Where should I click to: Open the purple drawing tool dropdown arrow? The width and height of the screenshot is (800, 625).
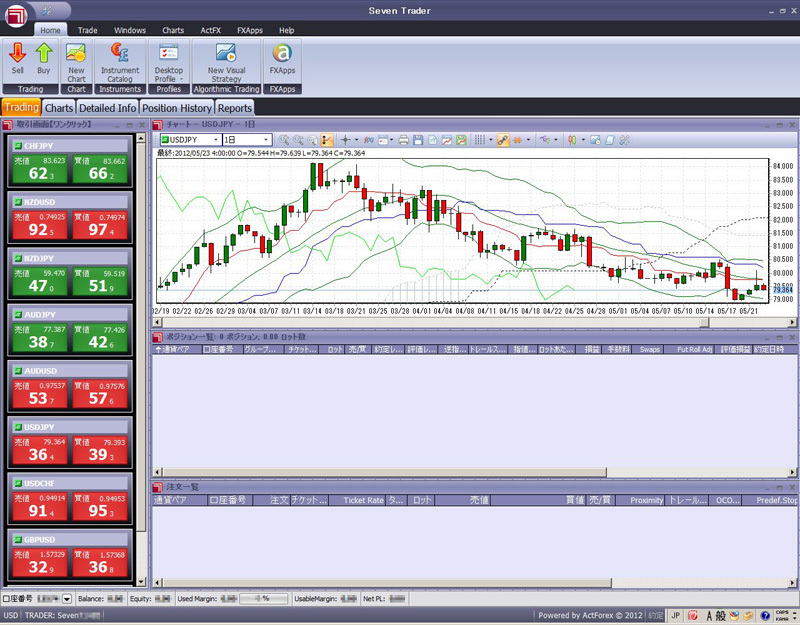556,140
